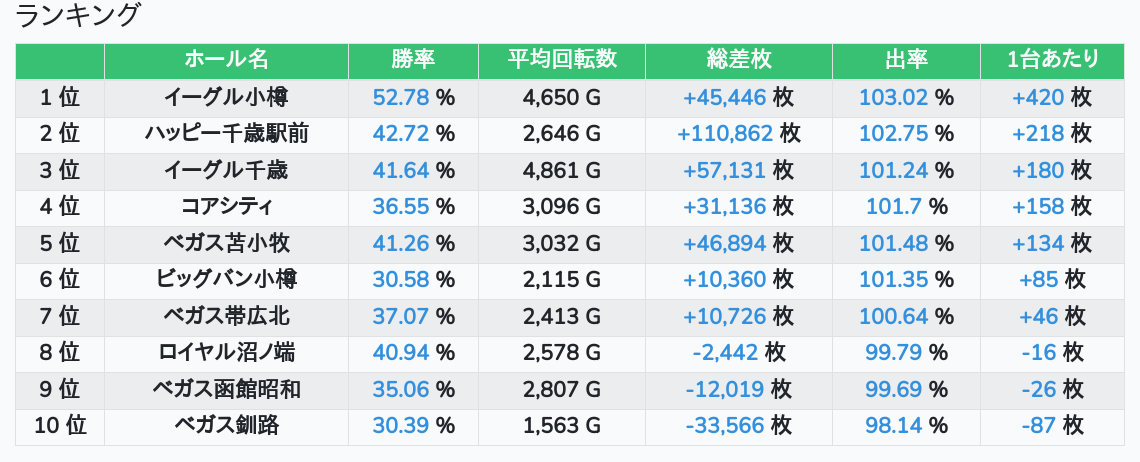Viewport: 1140px width, 462px height.
Task: Open the コアシティ hall entry
Action: click(226, 207)
